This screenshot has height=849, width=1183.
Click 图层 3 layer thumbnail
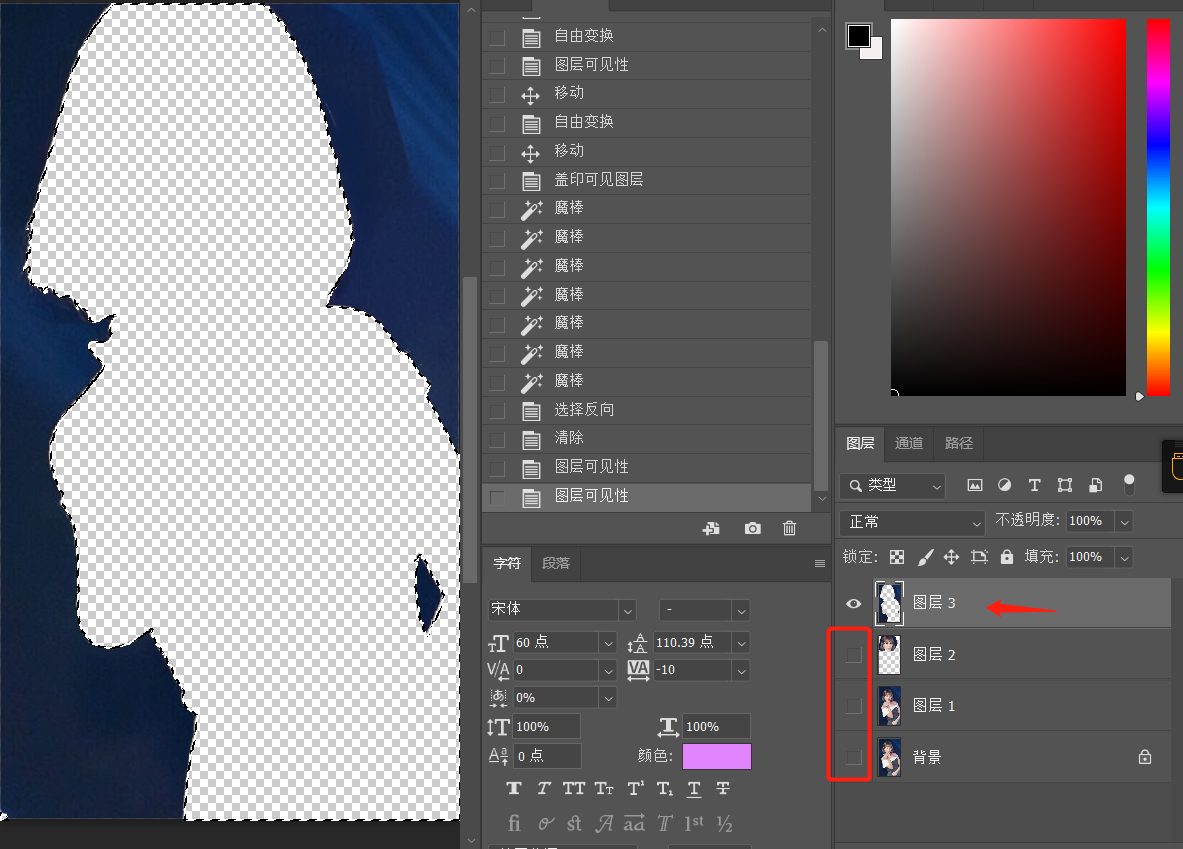(x=890, y=603)
